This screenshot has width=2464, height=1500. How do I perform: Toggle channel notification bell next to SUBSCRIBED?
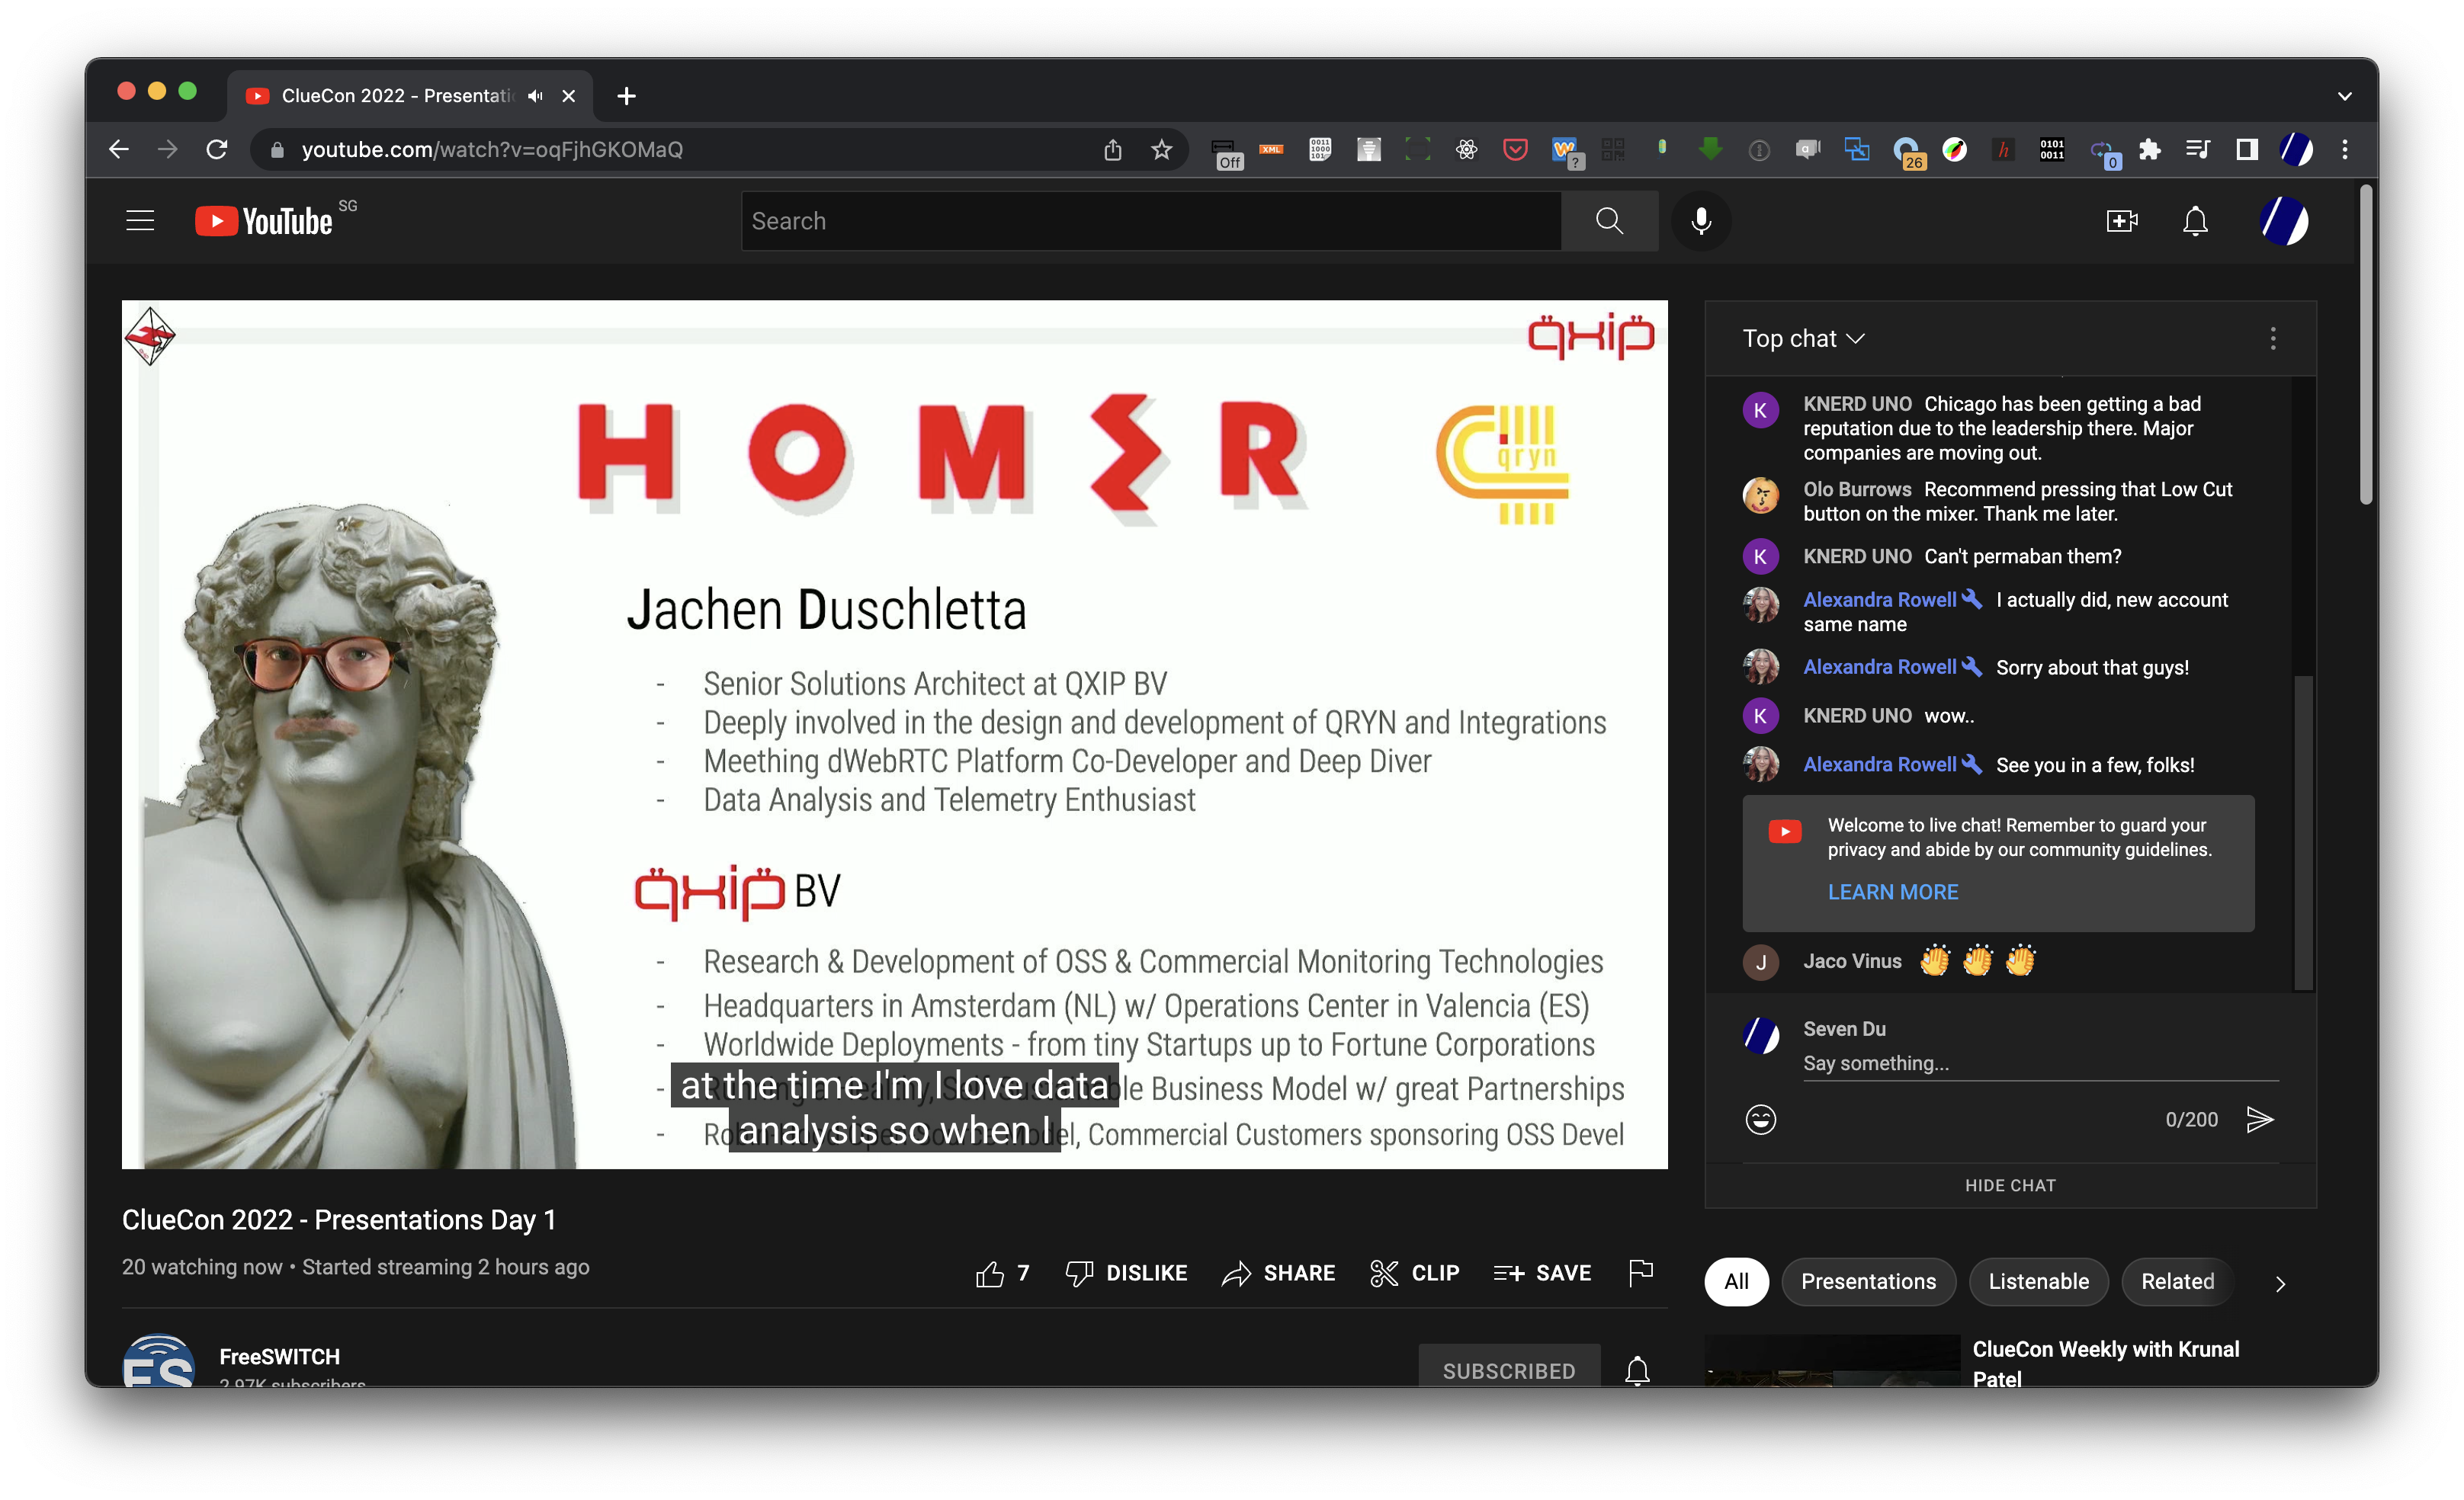click(1637, 1370)
